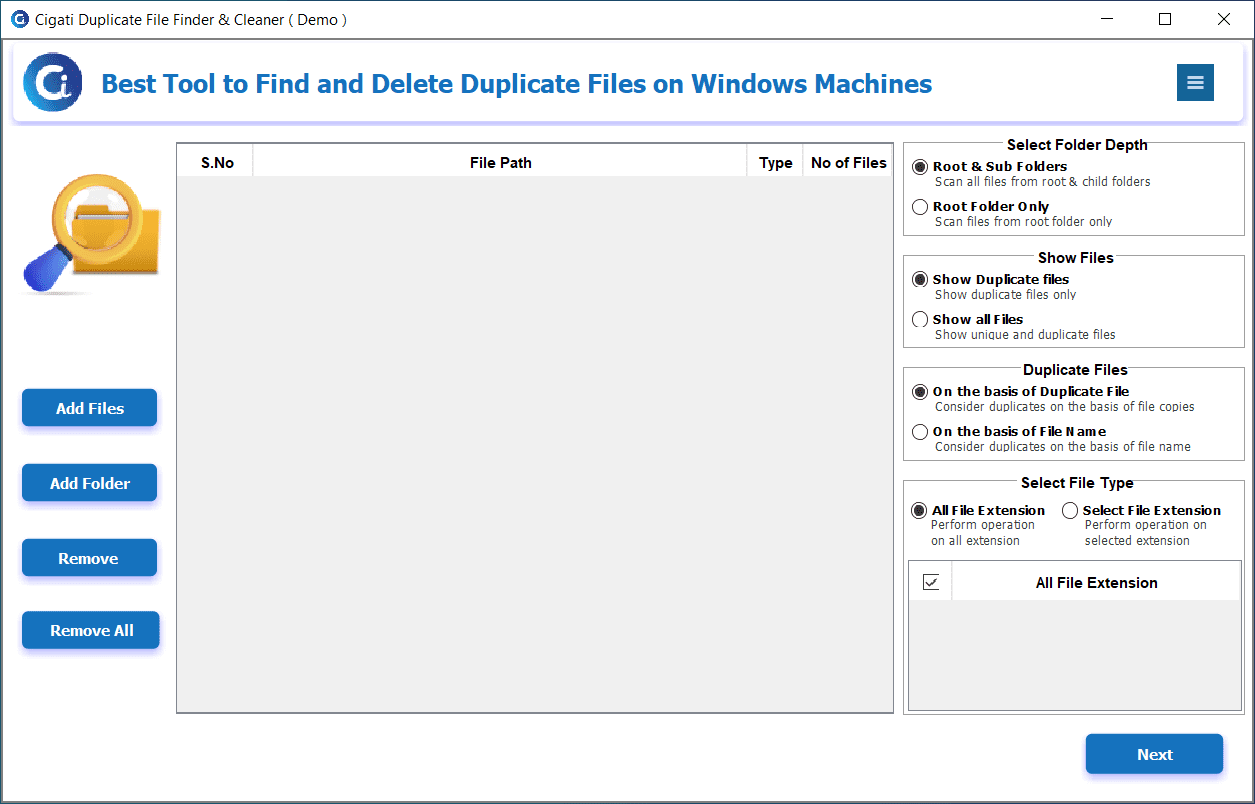Click the Remove All button
1255x804 pixels.
pos(91,630)
